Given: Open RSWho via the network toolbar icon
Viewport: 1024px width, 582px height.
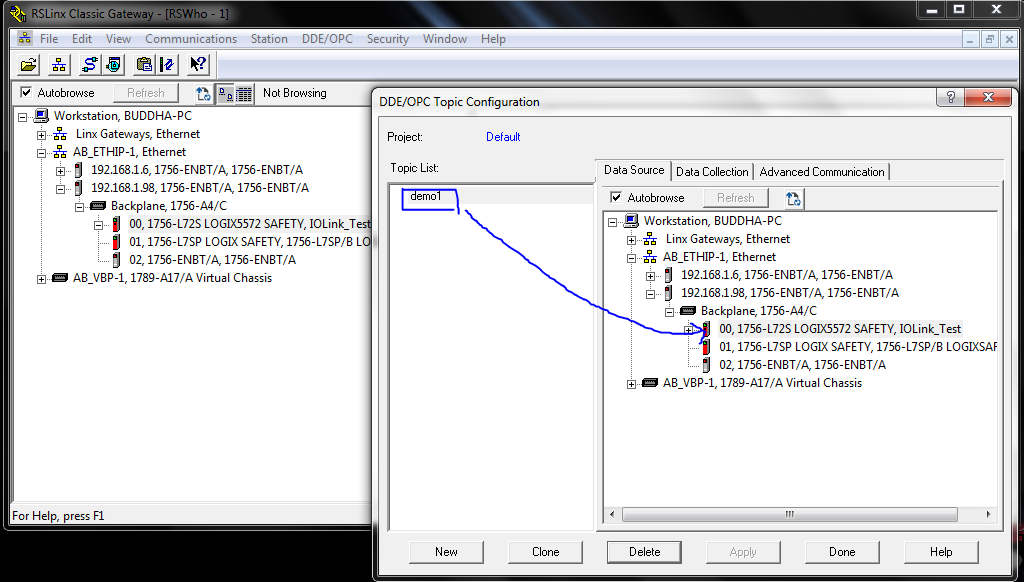Looking at the screenshot, I should pos(59,65).
